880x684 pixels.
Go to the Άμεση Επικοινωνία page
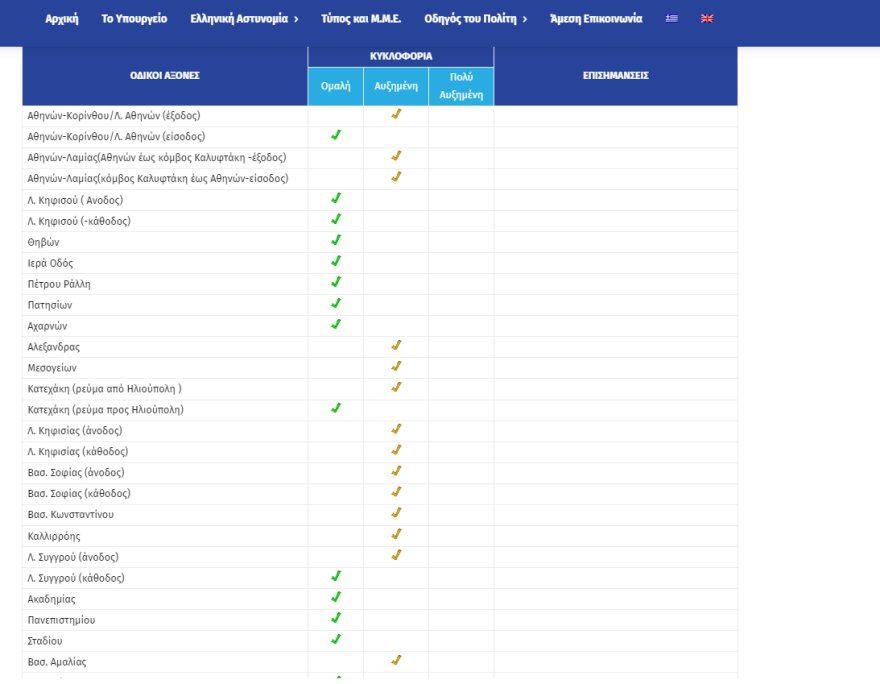(x=596, y=19)
